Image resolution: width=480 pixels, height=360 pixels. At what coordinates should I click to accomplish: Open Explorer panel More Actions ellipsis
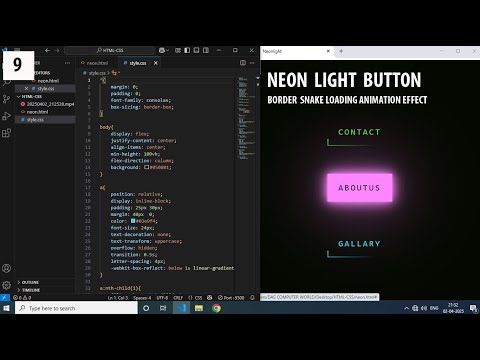coord(68,63)
